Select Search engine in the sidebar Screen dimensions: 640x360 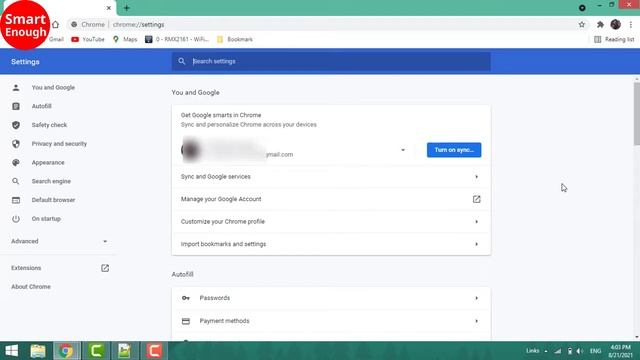[51, 181]
